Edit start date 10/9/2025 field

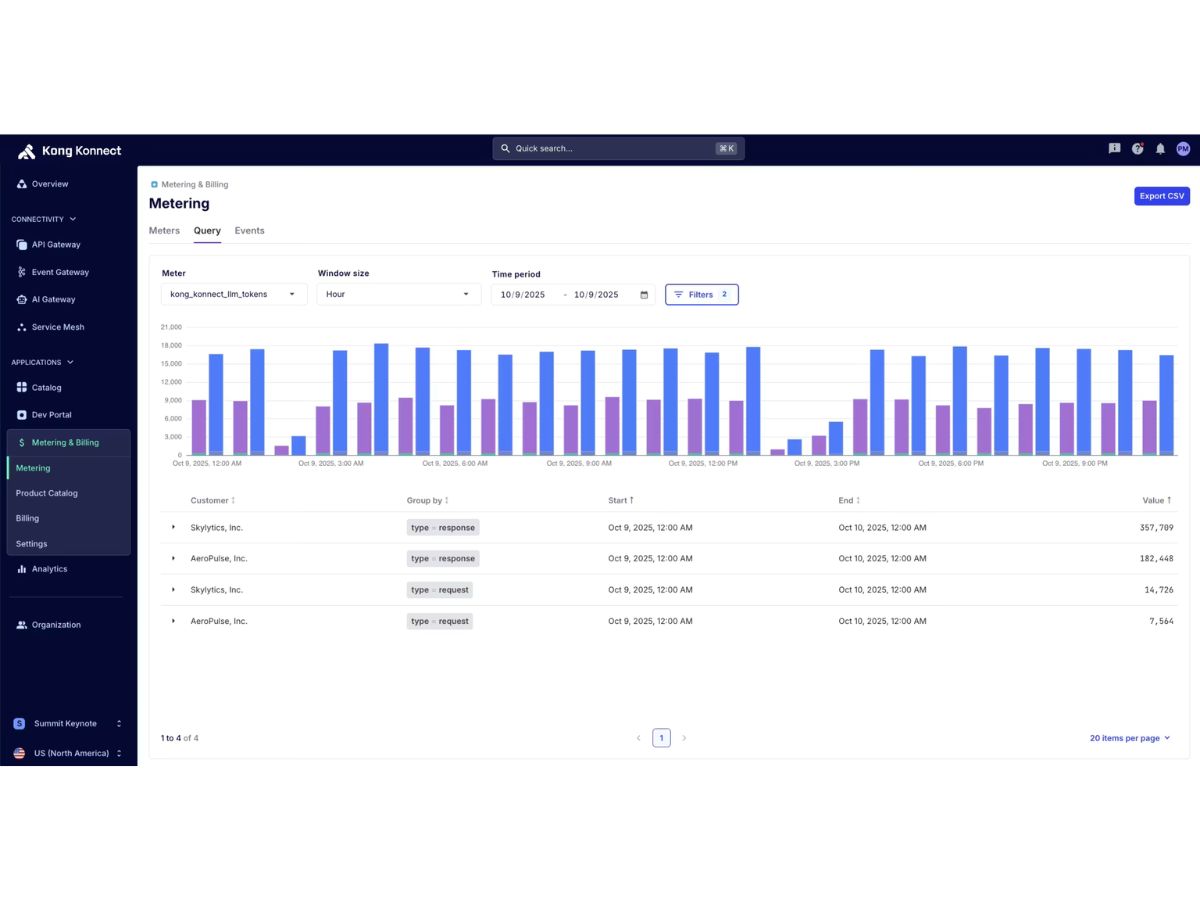coord(523,295)
